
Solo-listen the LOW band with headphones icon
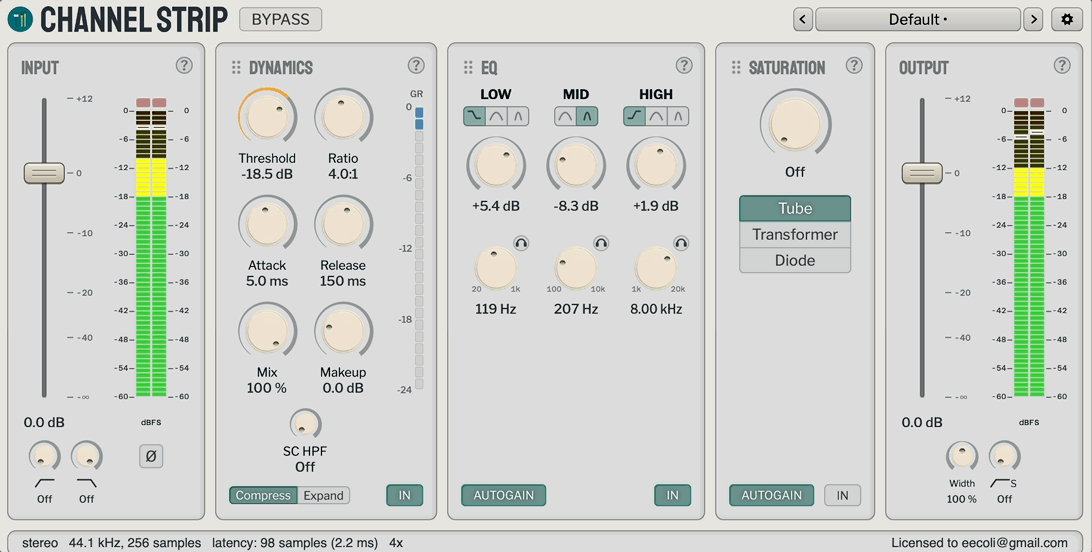pos(521,243)
